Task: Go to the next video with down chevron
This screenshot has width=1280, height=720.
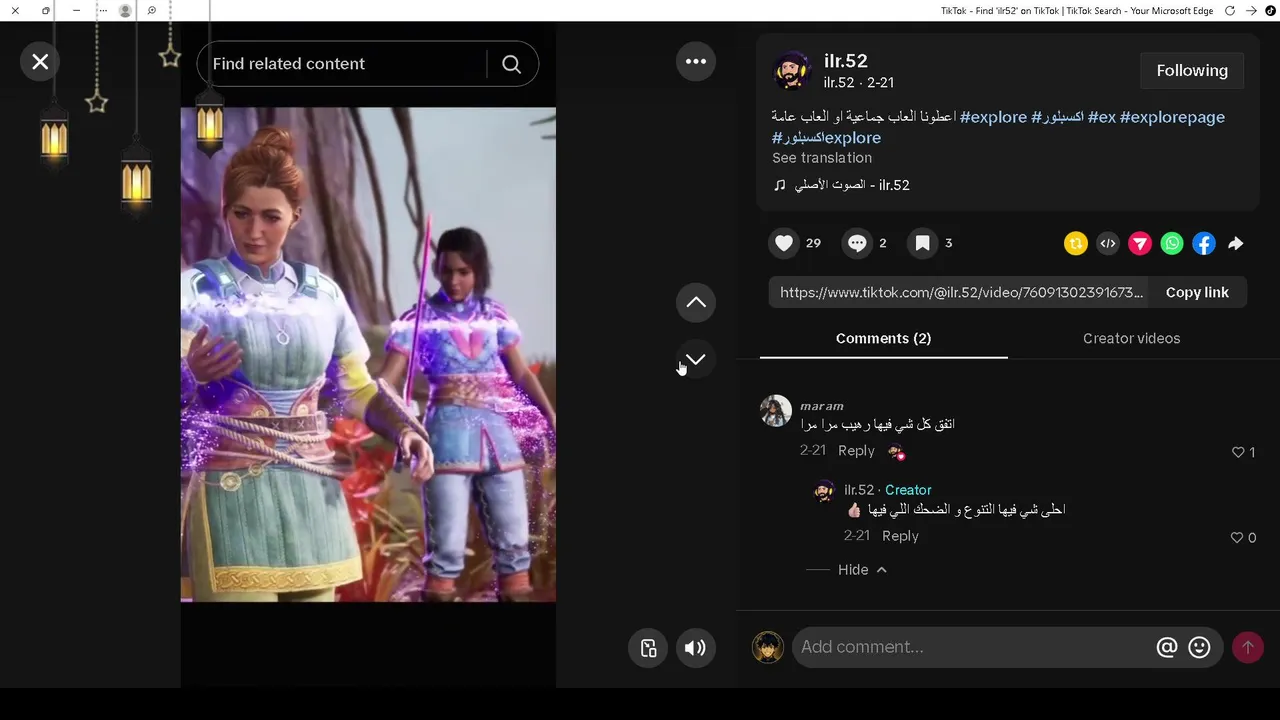Action: [x=696, y=359]
